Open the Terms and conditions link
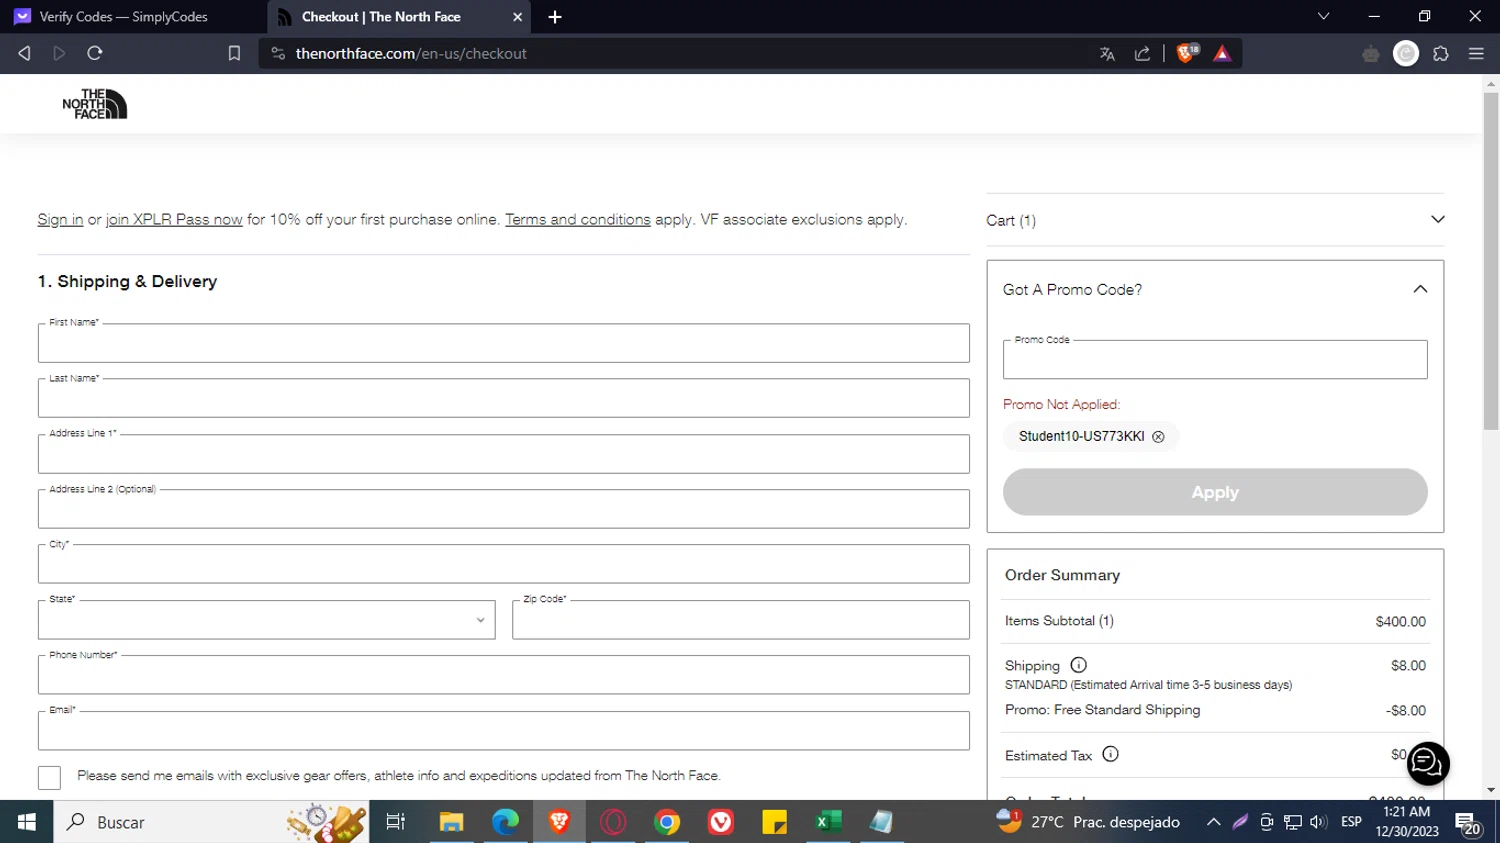Image resolution: width=1500 pixels, height=843 pixels. (577, 220)
